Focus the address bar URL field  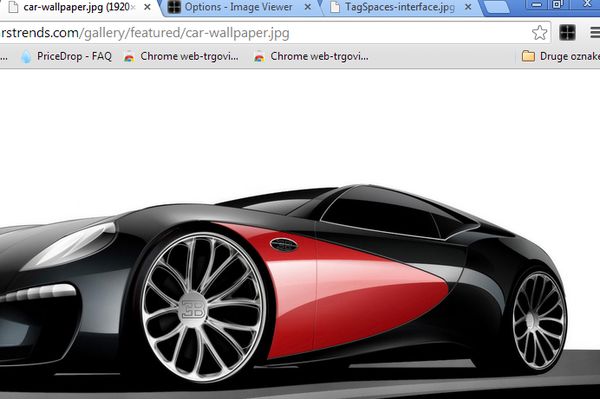tap(264, 33)
